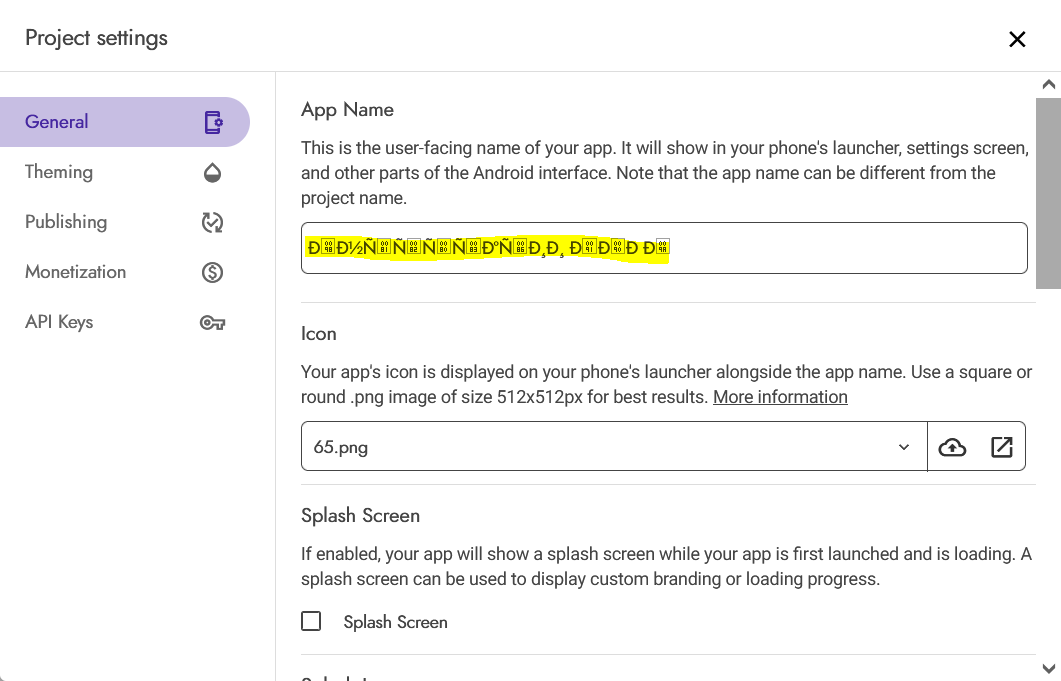
Task: Click the Icon section heading
Action: [319, 334]
